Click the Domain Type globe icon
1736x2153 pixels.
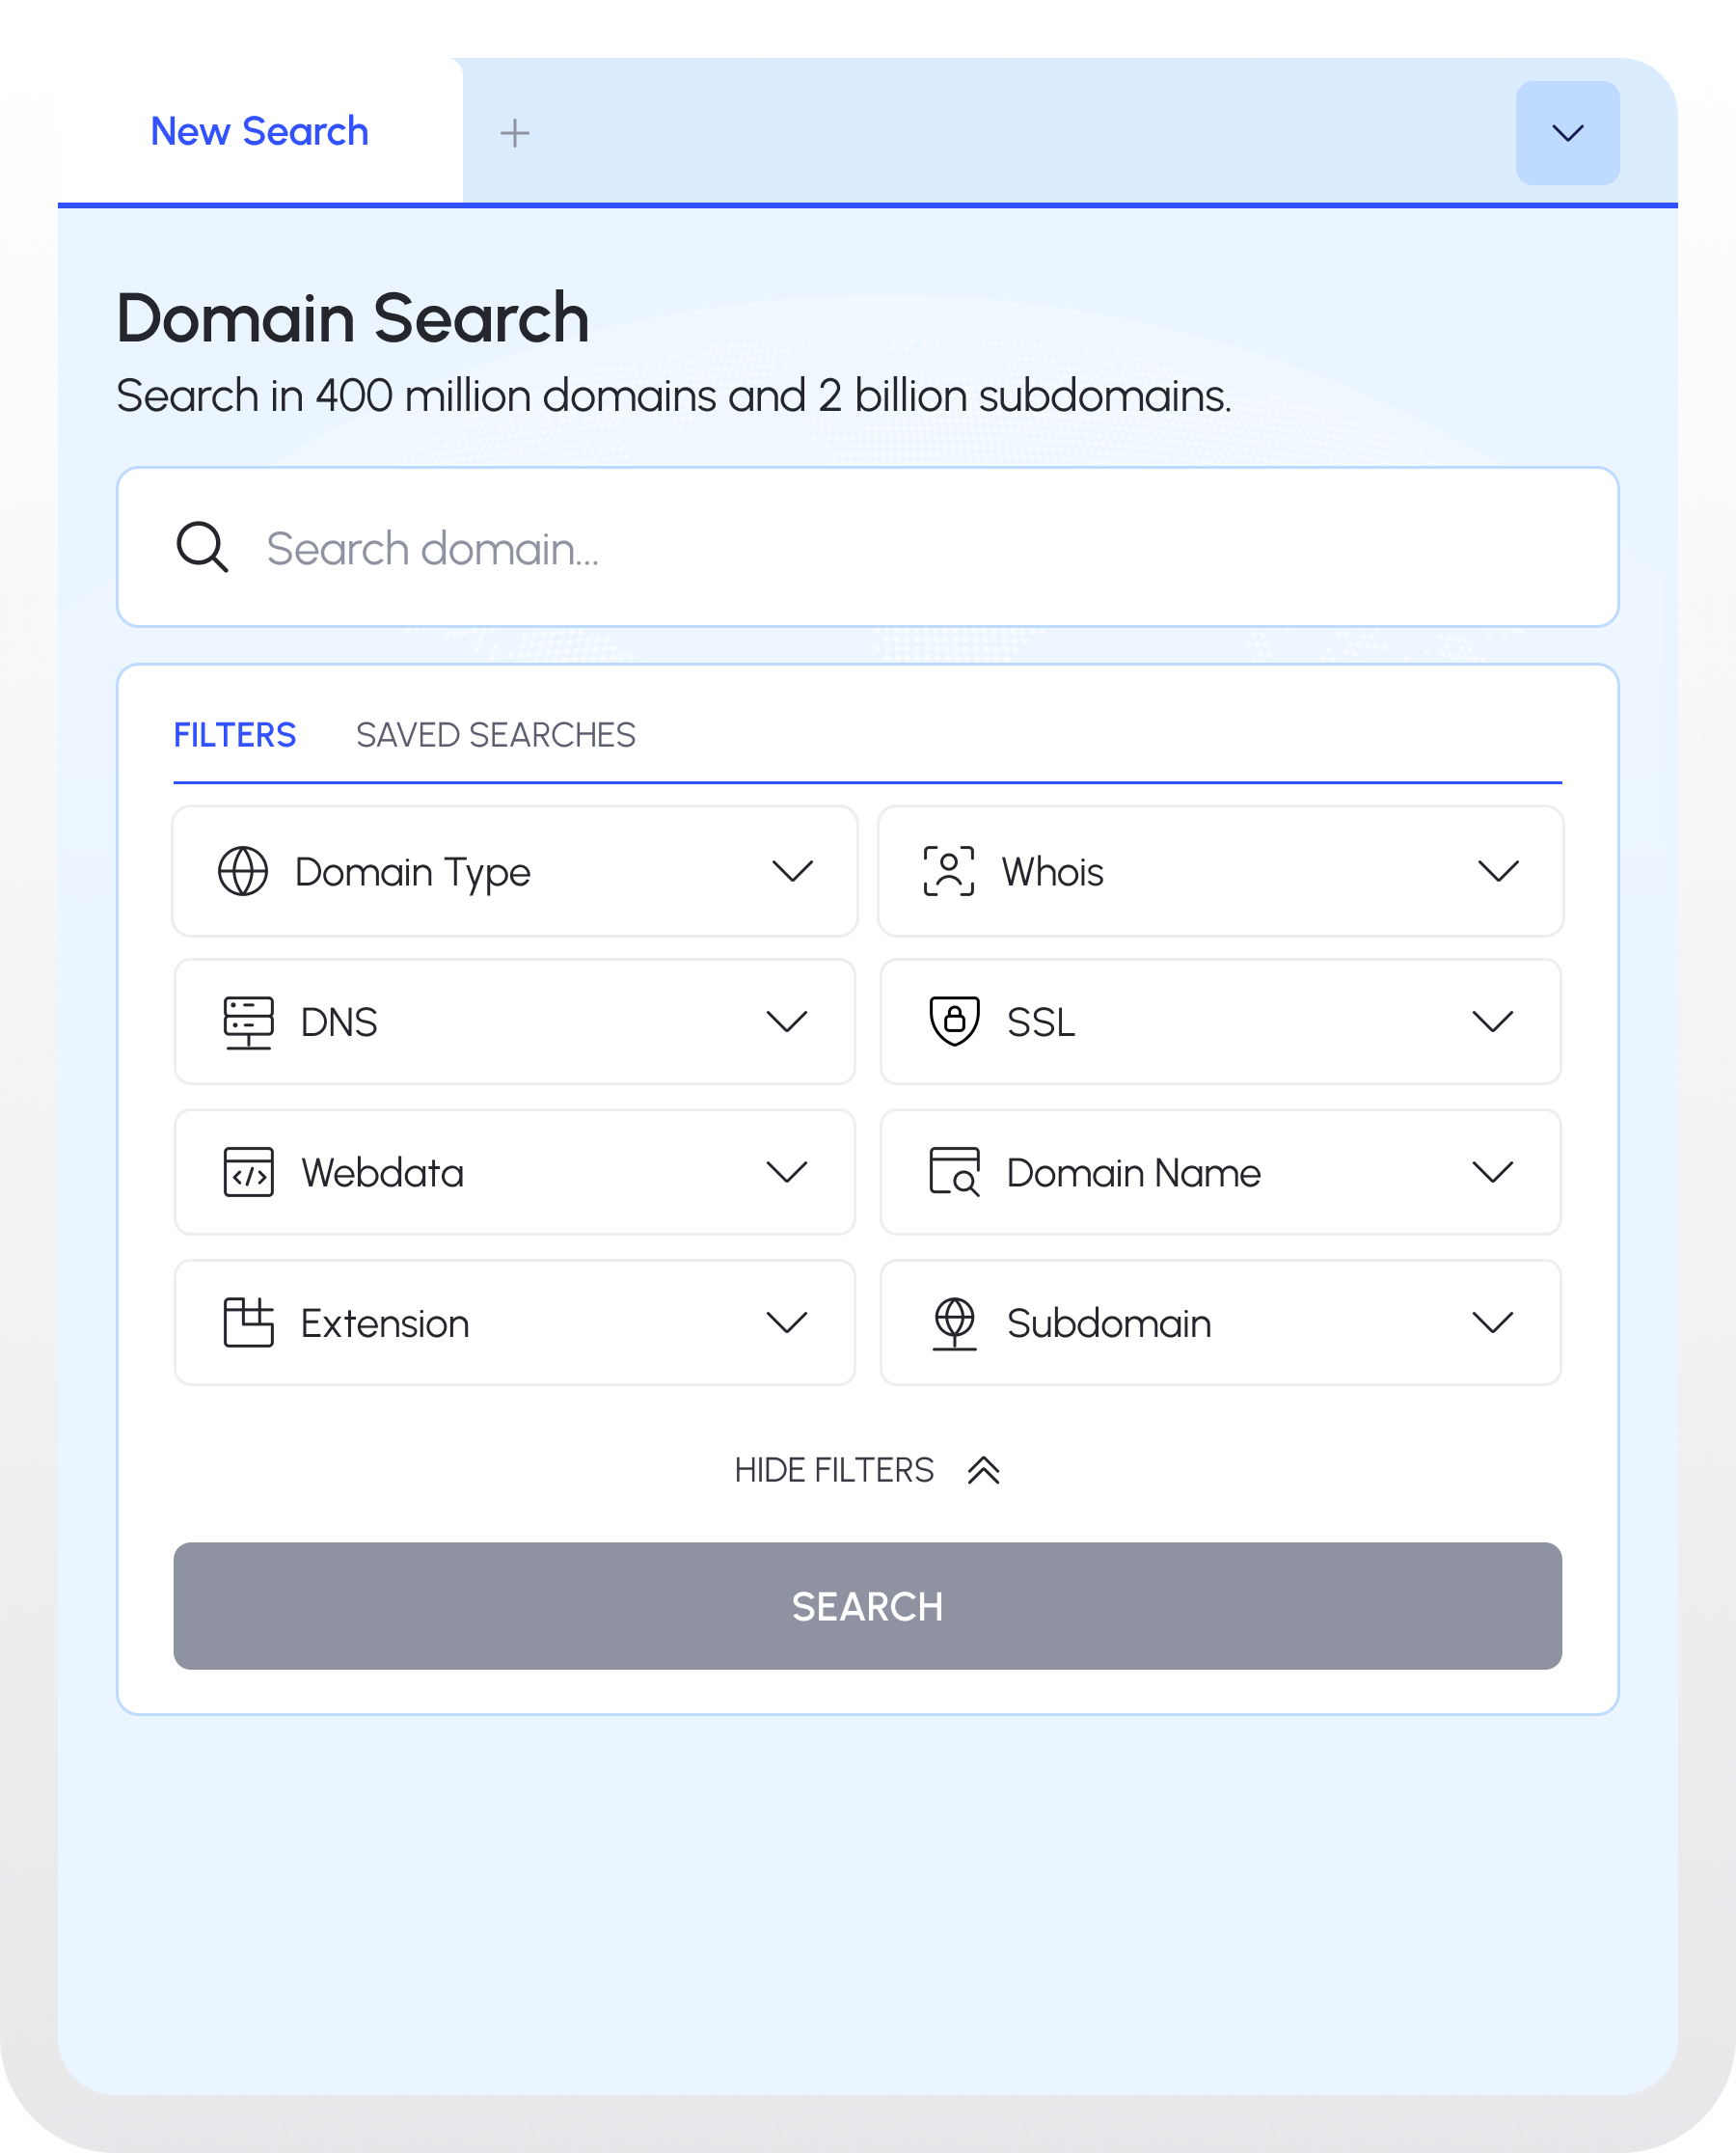click(243, 871)
